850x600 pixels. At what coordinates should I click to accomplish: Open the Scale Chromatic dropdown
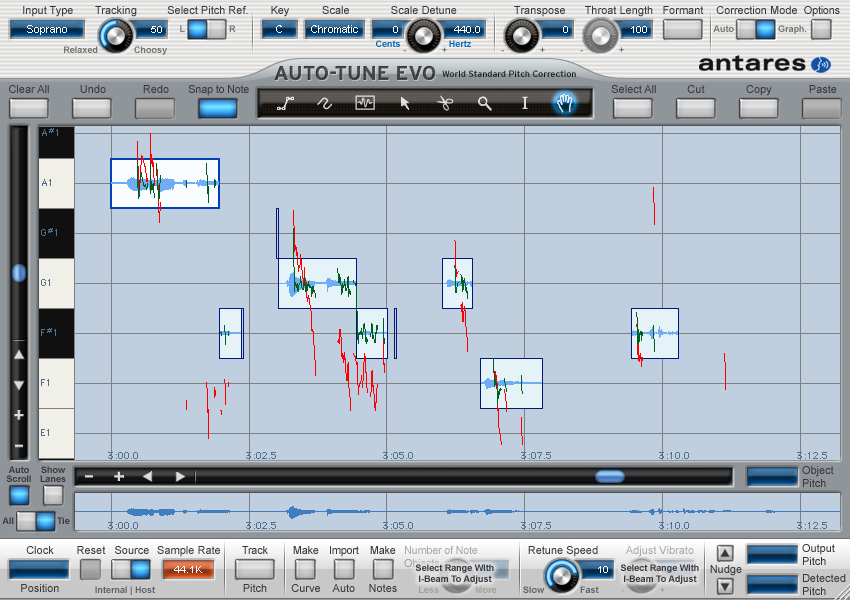[x=334, y=29]
